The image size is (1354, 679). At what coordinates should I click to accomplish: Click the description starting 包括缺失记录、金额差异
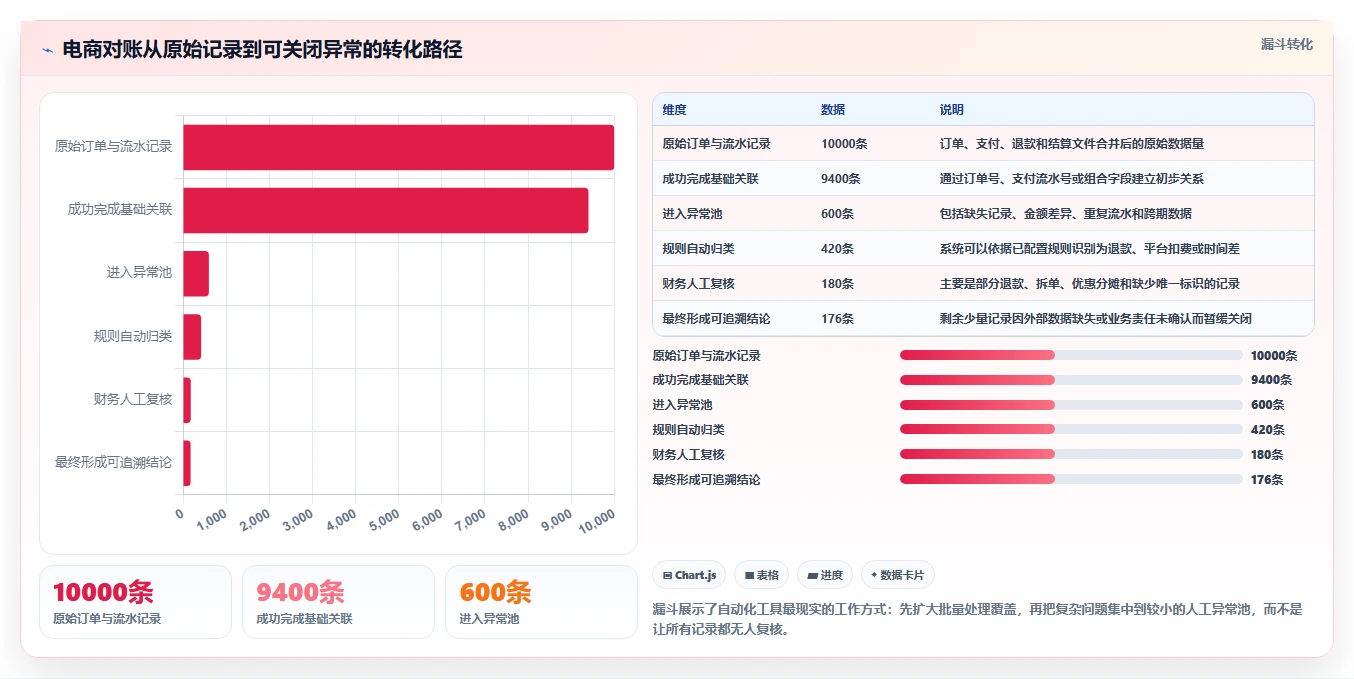(1065, 214)
